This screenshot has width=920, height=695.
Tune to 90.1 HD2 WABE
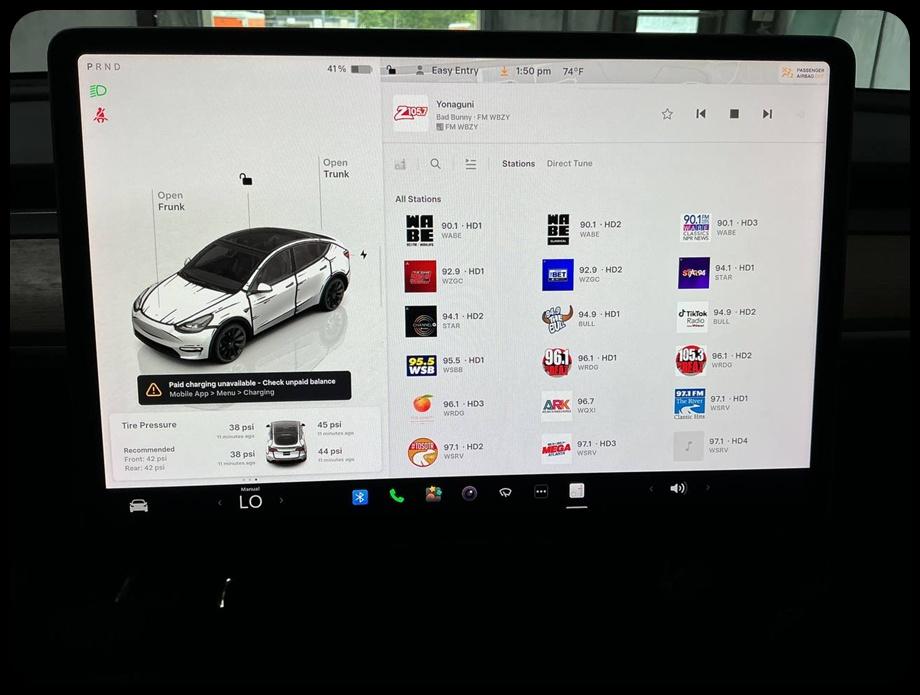[584, 229]
